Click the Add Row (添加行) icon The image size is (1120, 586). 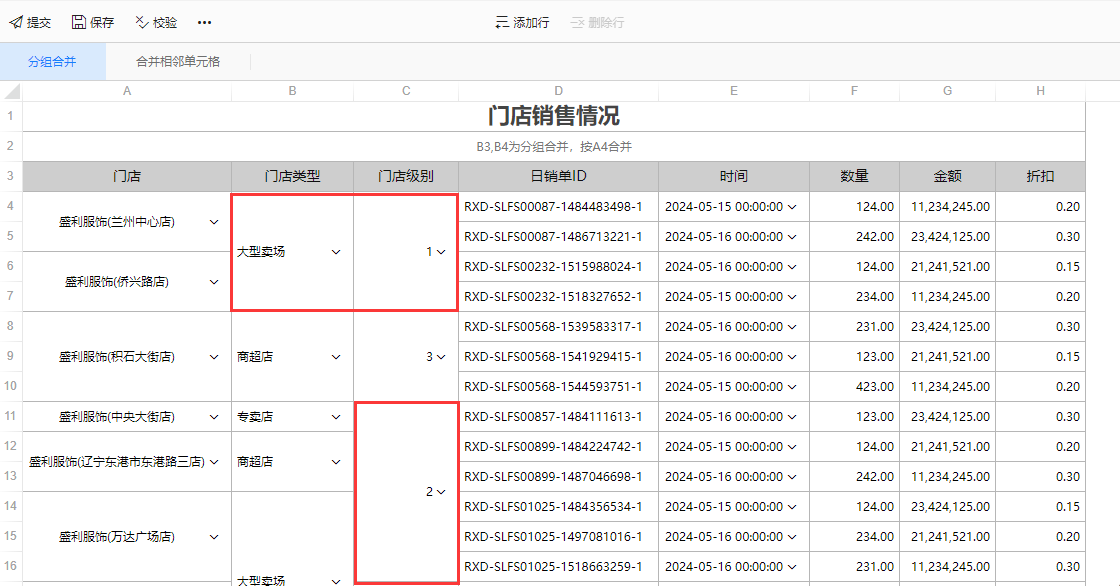pyautogui.click(x=502, y=22)
